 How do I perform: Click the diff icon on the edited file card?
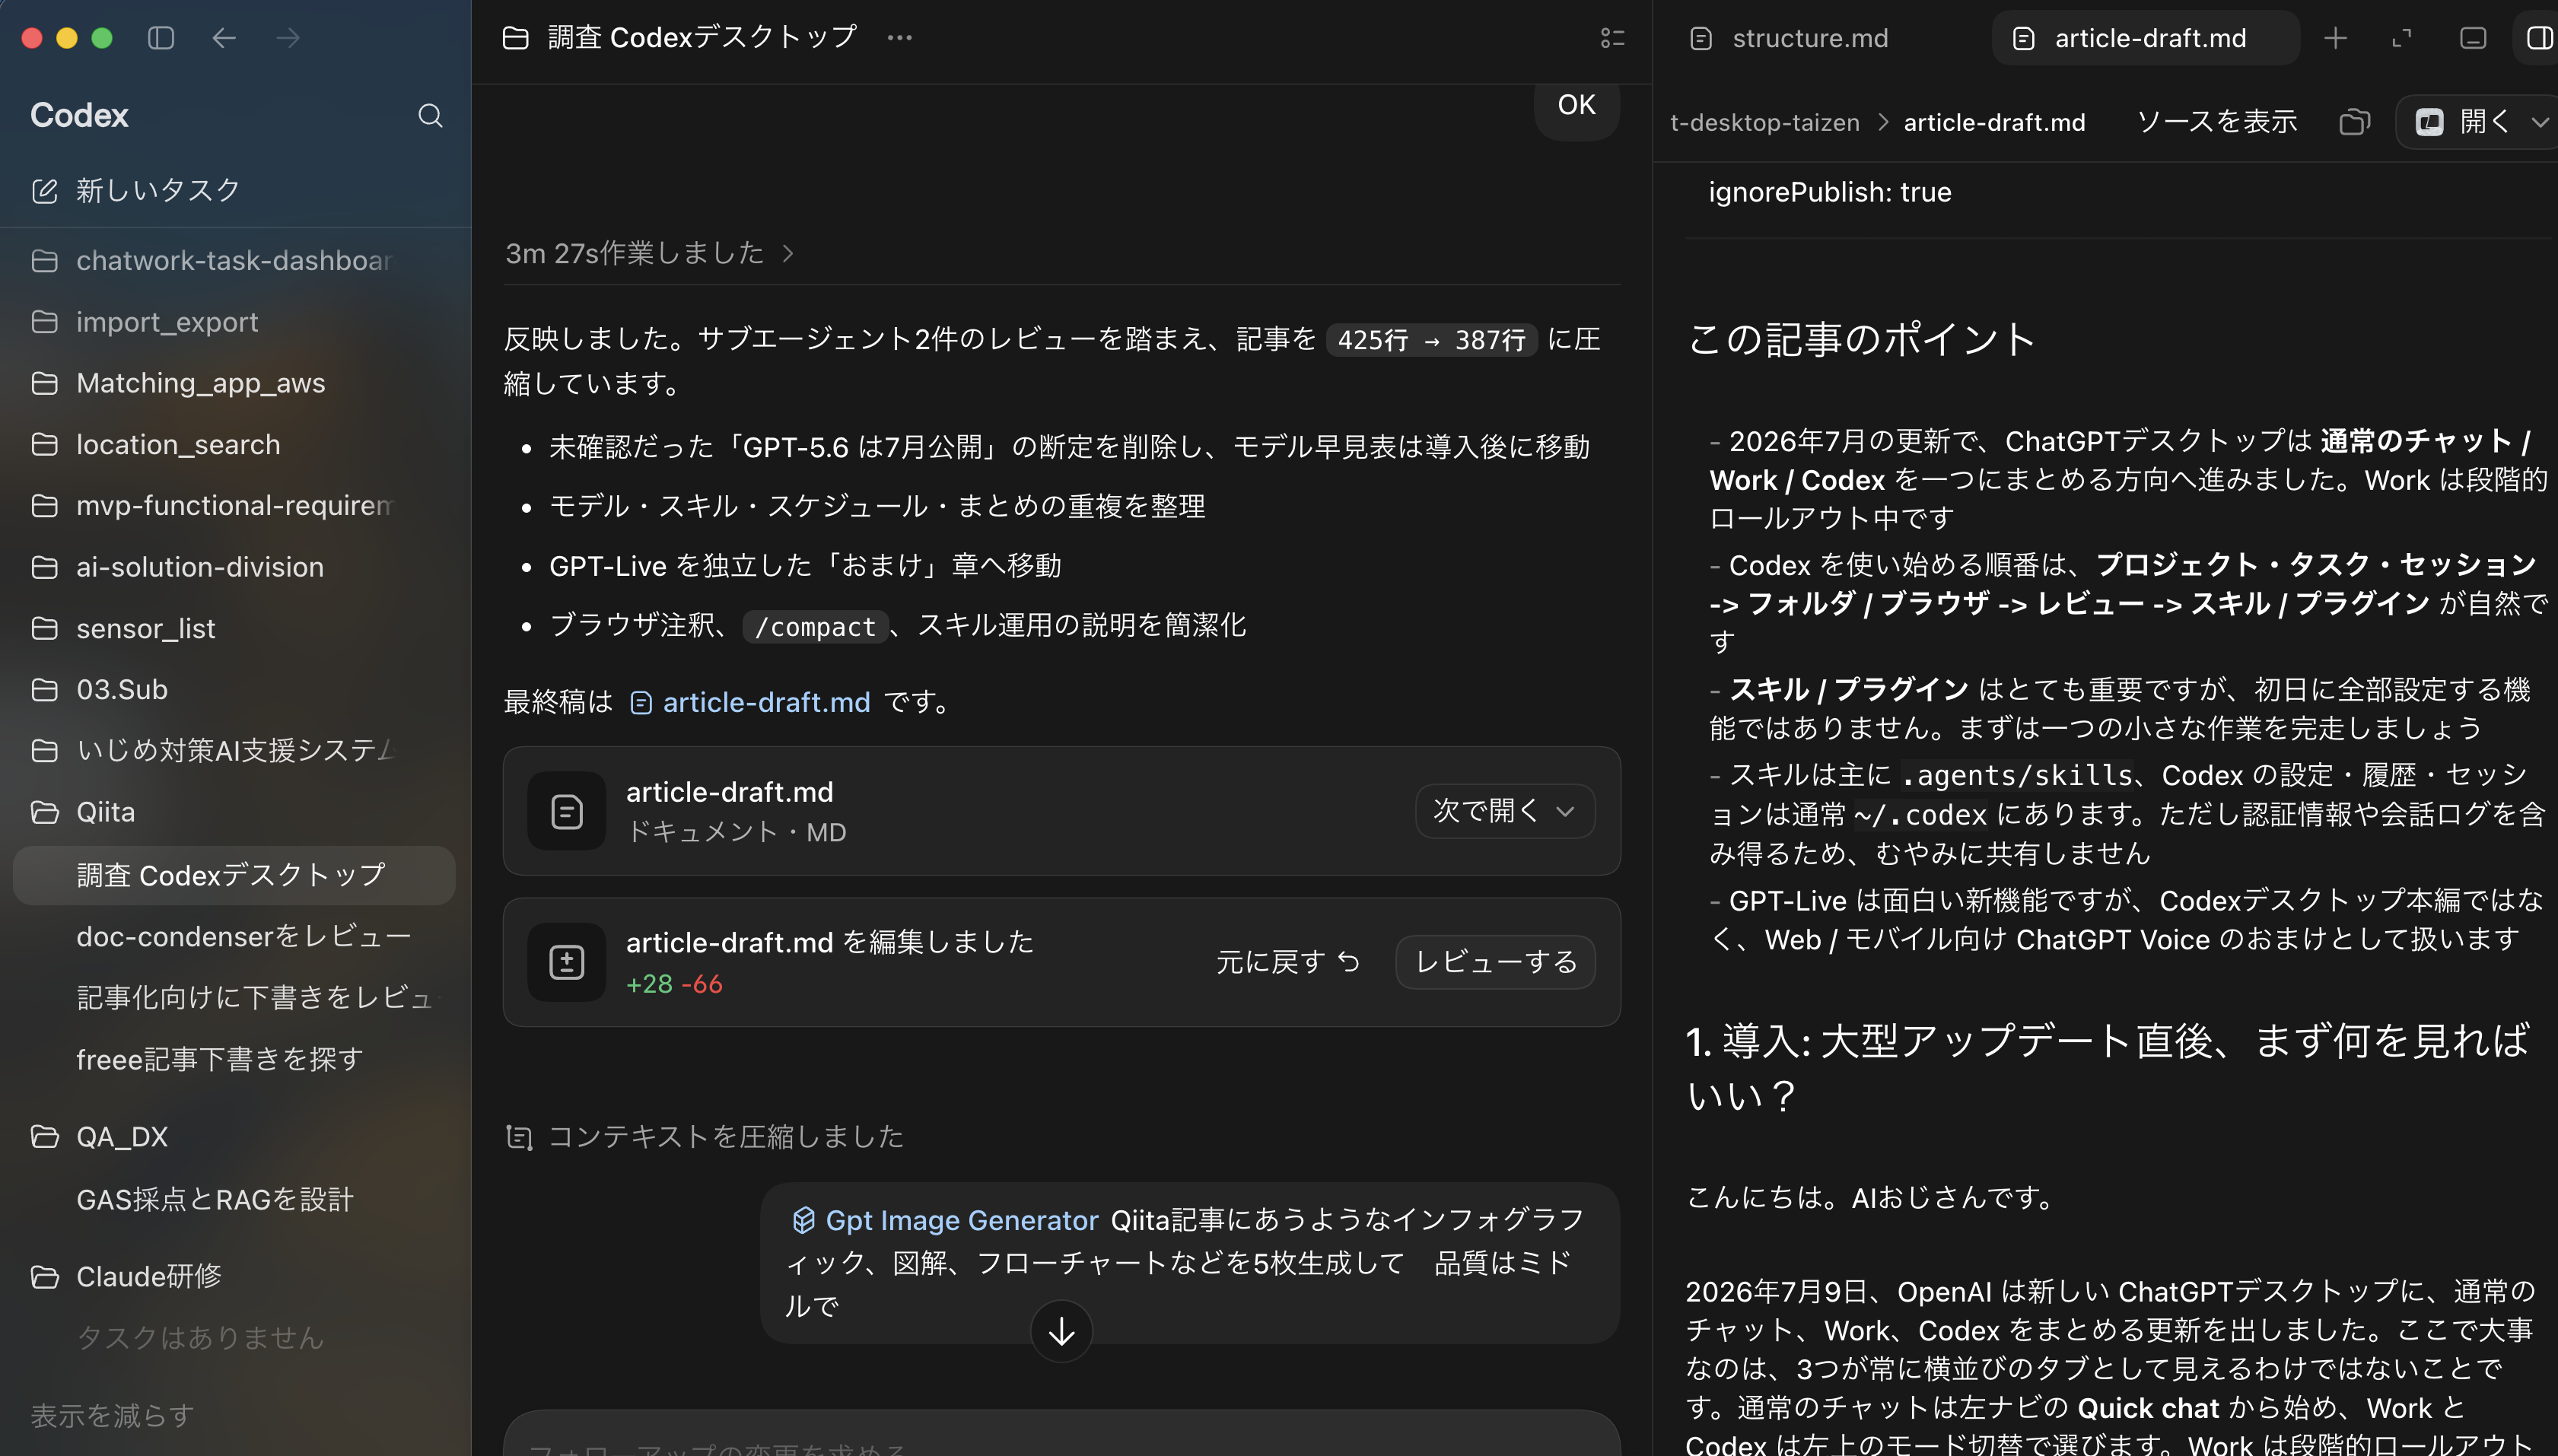click(x=566, y=962)
